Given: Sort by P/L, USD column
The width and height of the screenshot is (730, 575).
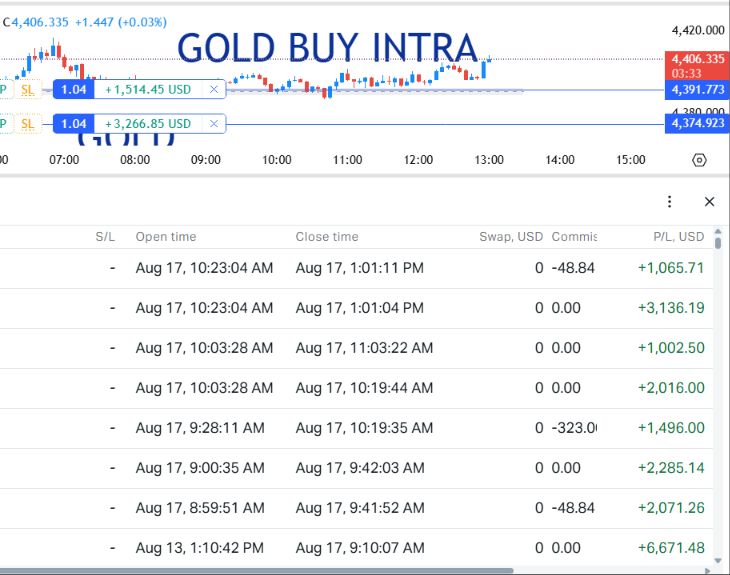Looking at the screenshot, I should pyautogui.click(x=678, y=237).
